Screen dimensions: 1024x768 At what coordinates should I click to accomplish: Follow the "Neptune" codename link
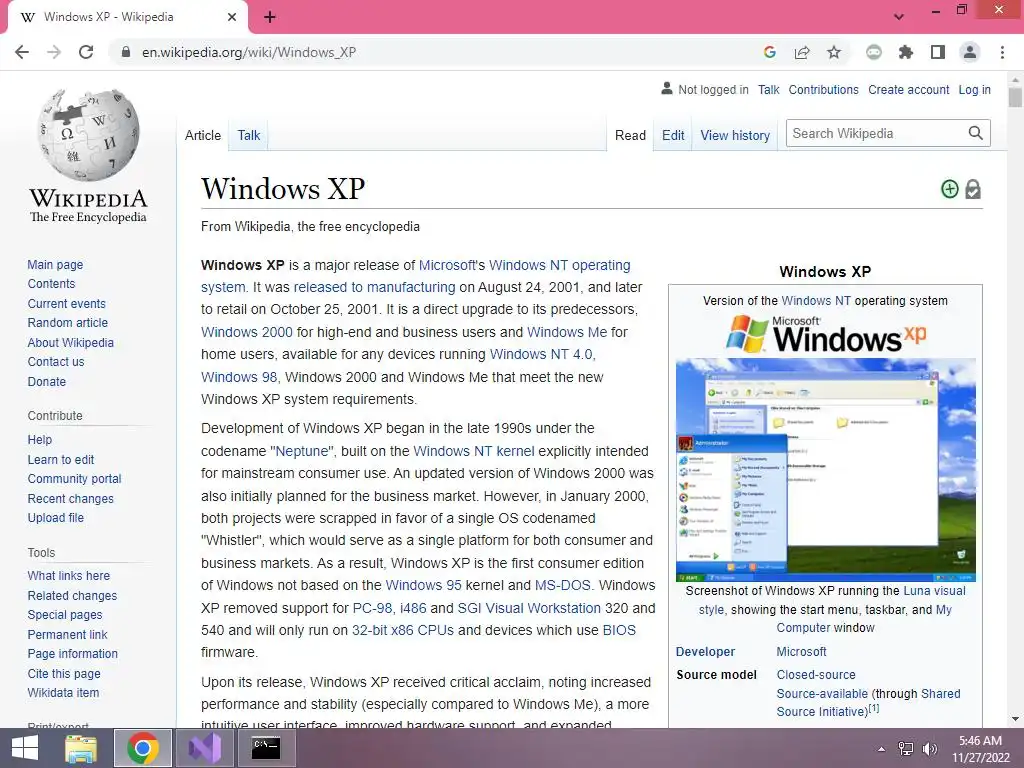[x=302, y=451]
